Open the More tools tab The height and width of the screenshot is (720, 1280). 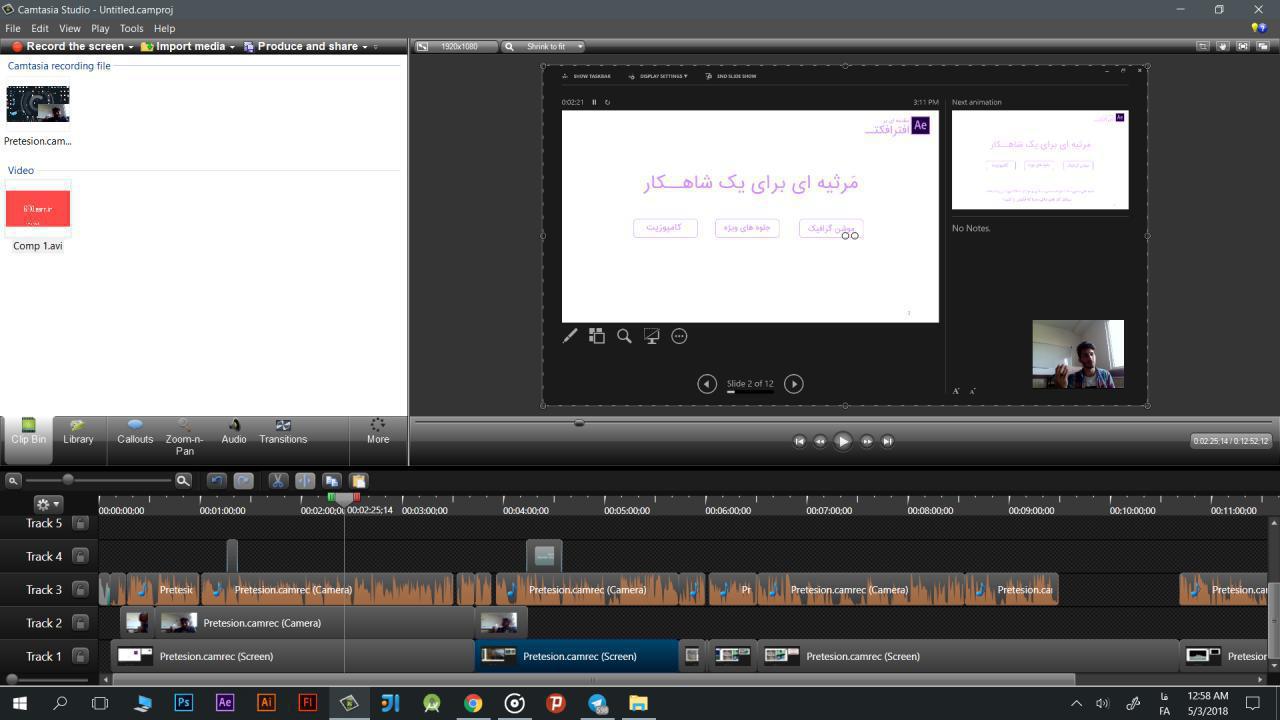point(378,432)
